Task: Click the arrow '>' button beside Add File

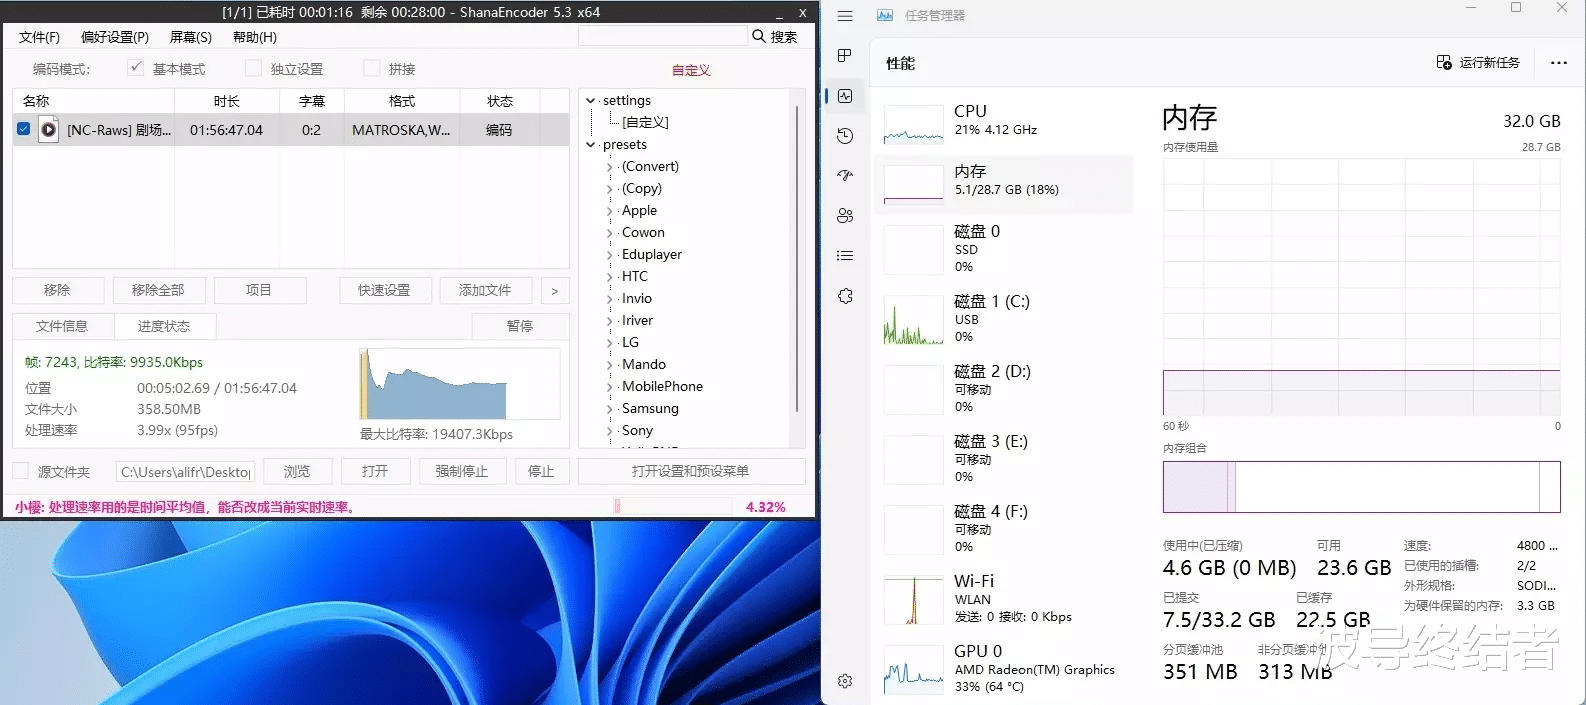Action: click(555, 290)
